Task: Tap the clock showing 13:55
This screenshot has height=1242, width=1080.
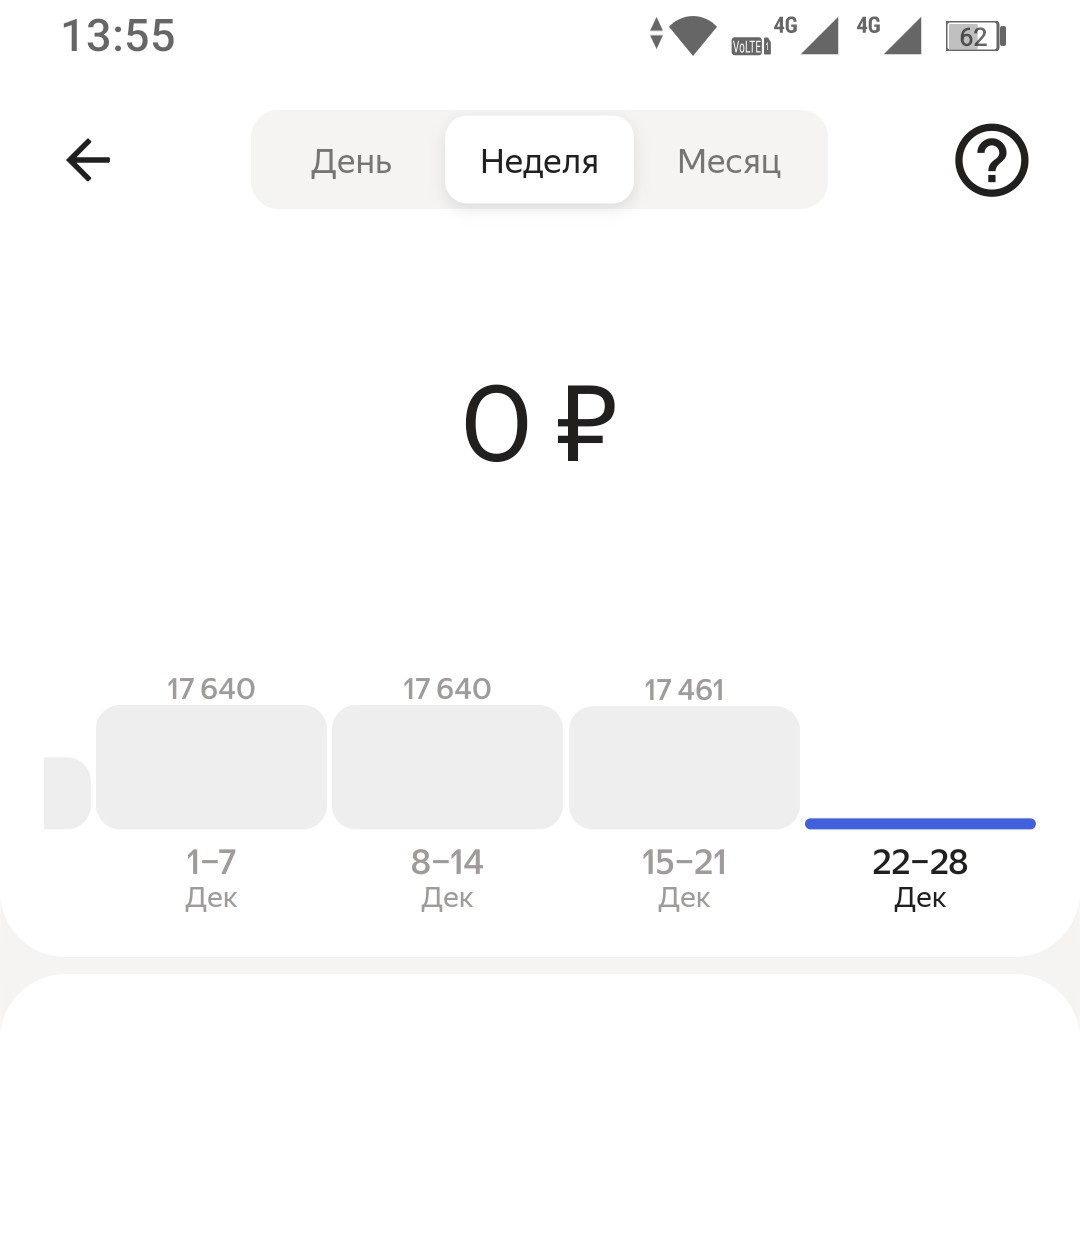Action: (x=119, y=36)
